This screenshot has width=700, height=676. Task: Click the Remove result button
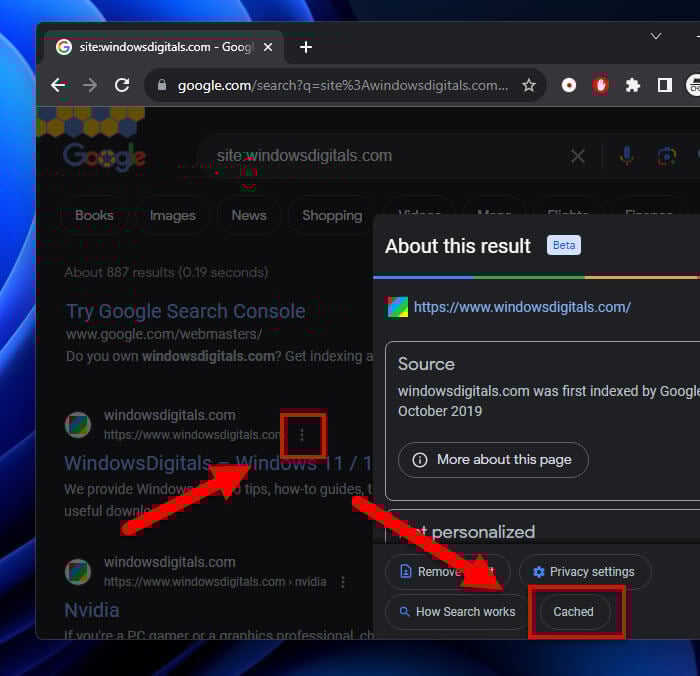coord(447,572)
